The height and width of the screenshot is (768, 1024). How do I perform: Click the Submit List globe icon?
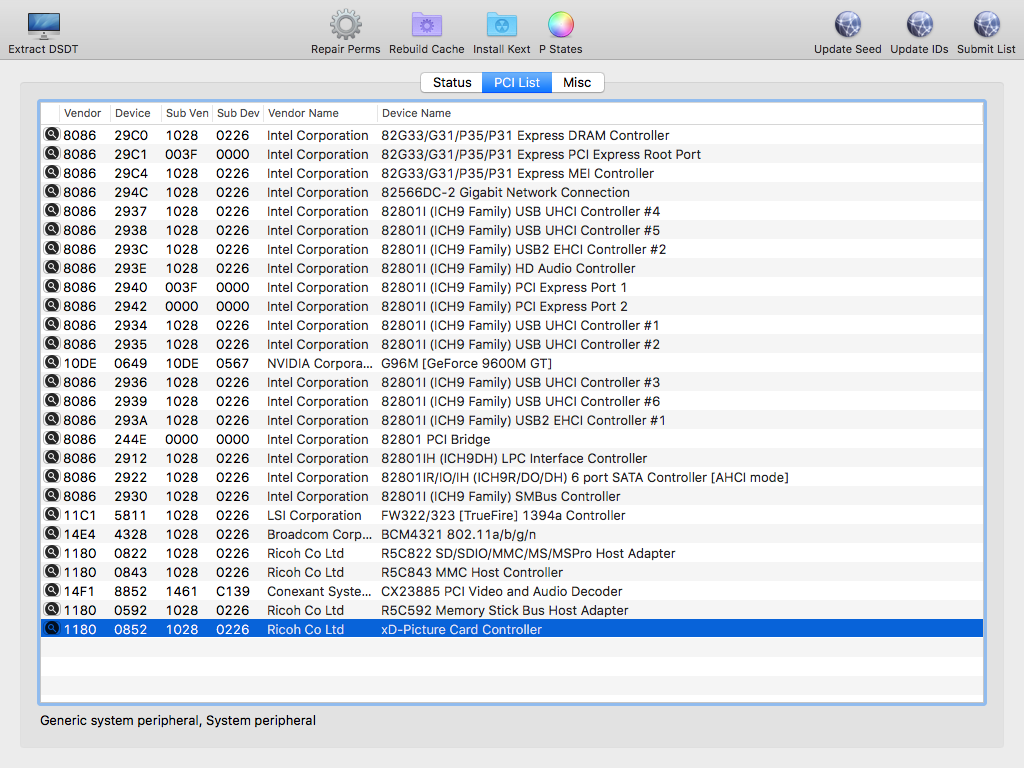point(986,25)
